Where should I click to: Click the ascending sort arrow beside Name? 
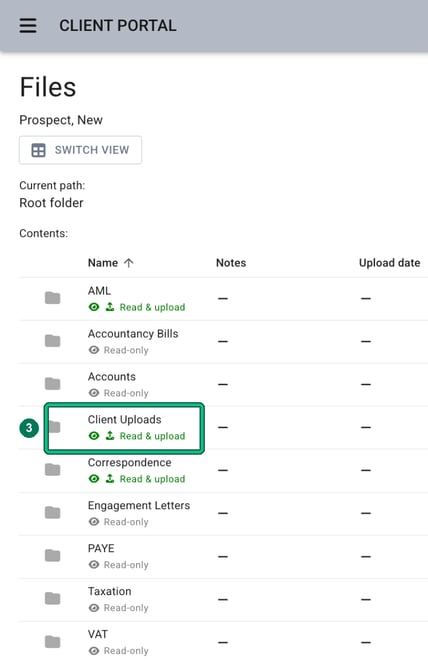point(129,263)
